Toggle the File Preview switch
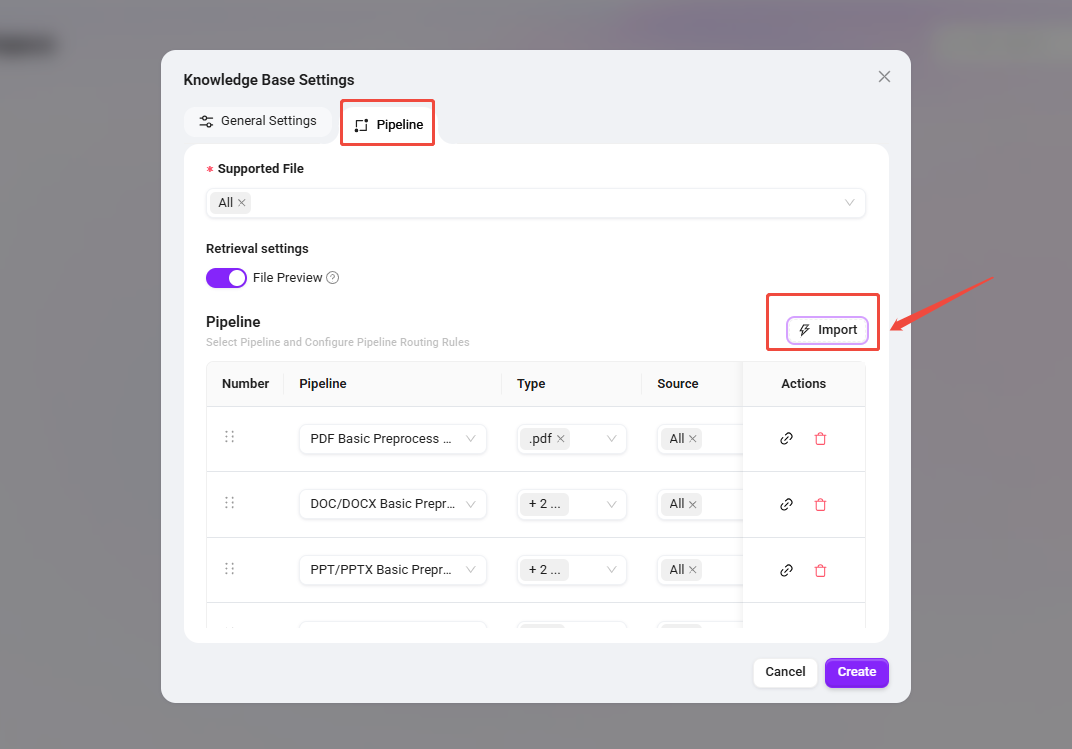1072x749 pixels. (x=226, y=278)
